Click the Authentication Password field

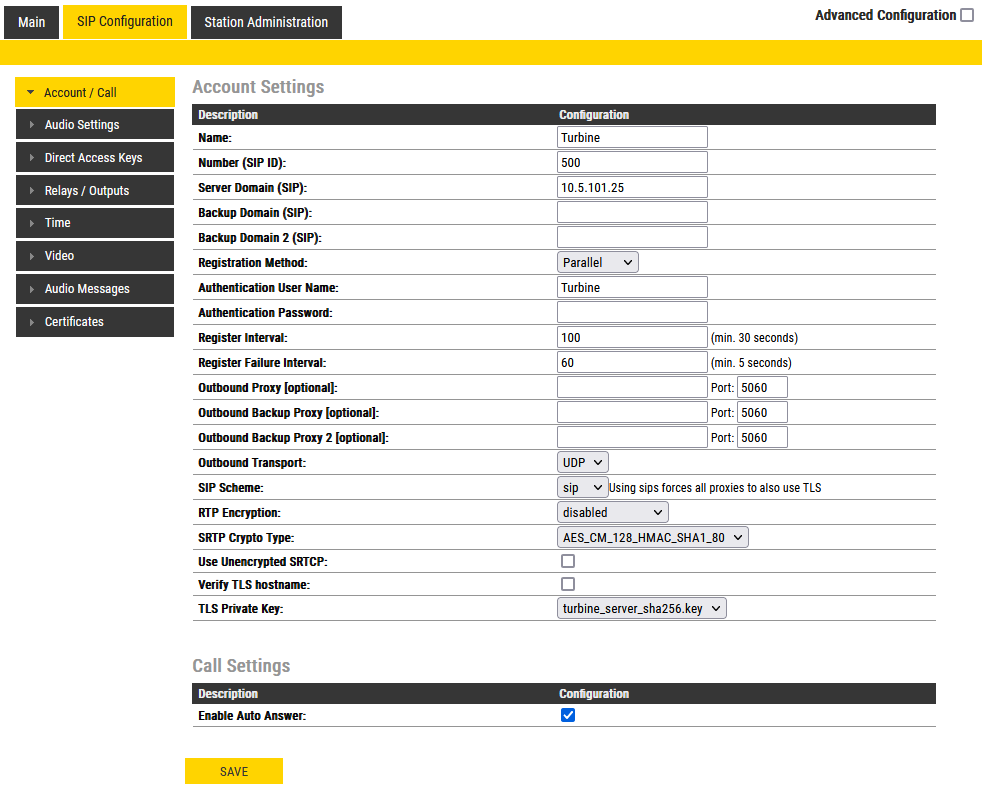pos(632,312)
